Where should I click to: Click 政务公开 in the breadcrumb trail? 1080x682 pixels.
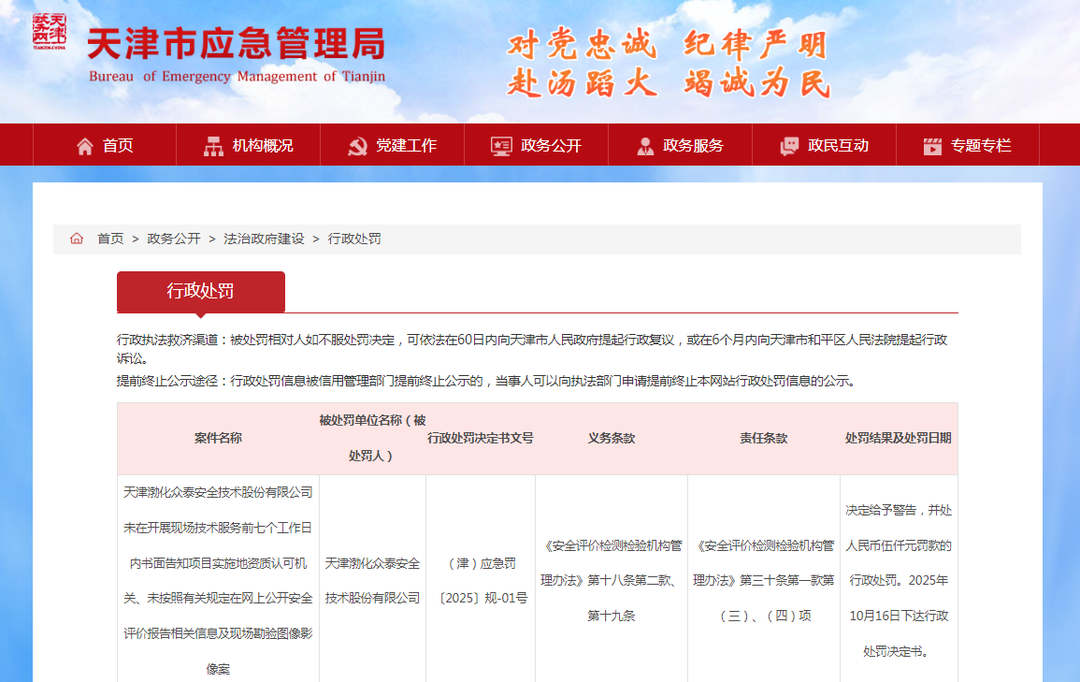tap(174, 239)
